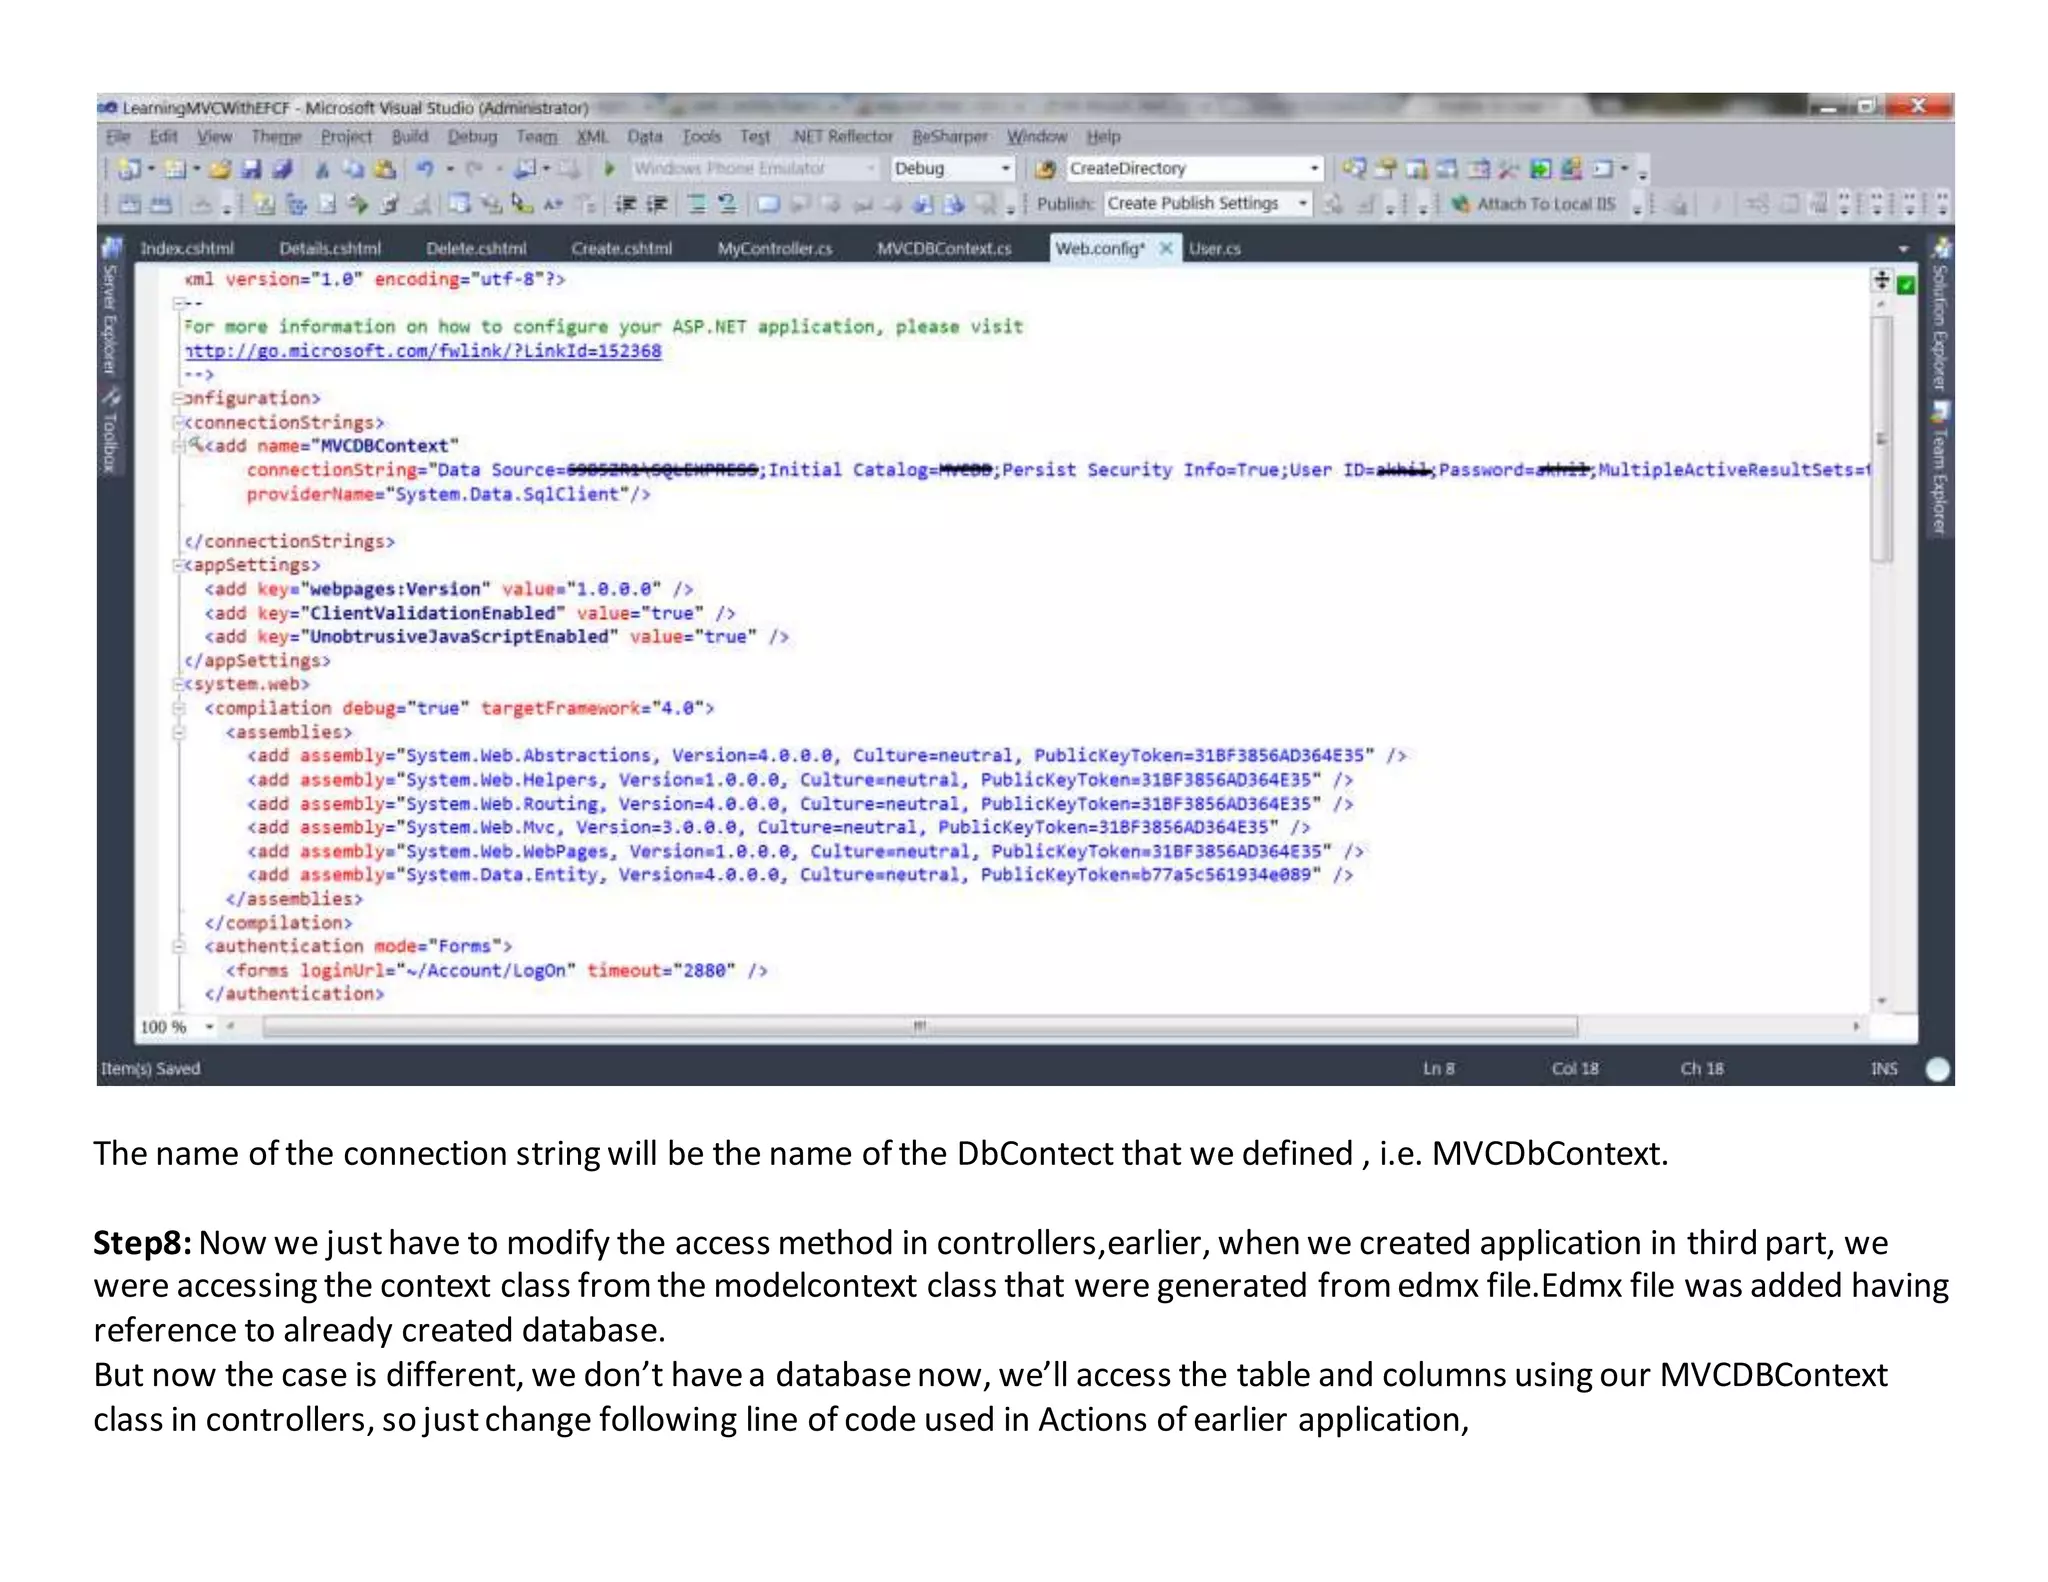Click the Redo arrow icon
Screen dimensions: 2048x1582
click(x=475, y=169)
